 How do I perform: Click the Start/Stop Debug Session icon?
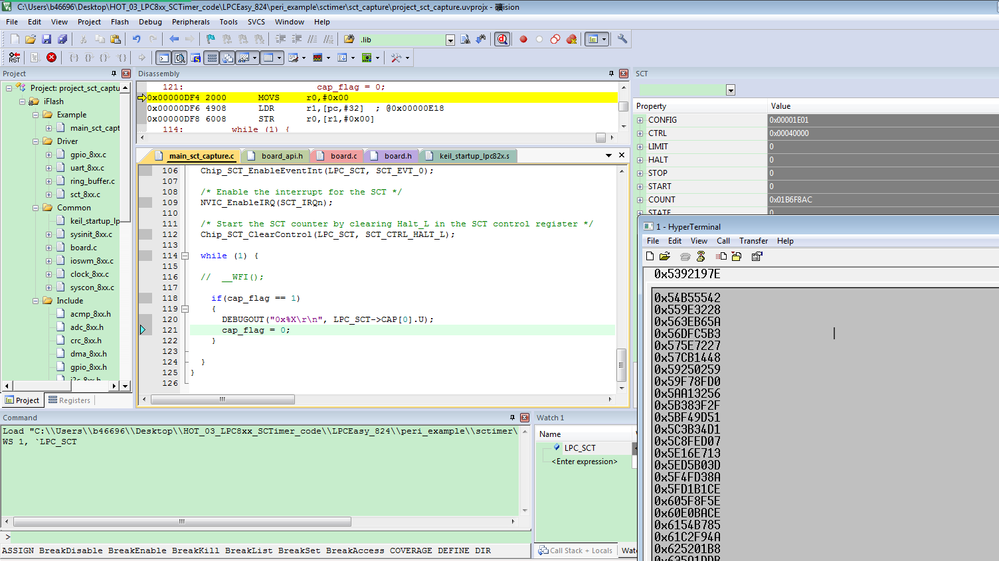point(502,39)
